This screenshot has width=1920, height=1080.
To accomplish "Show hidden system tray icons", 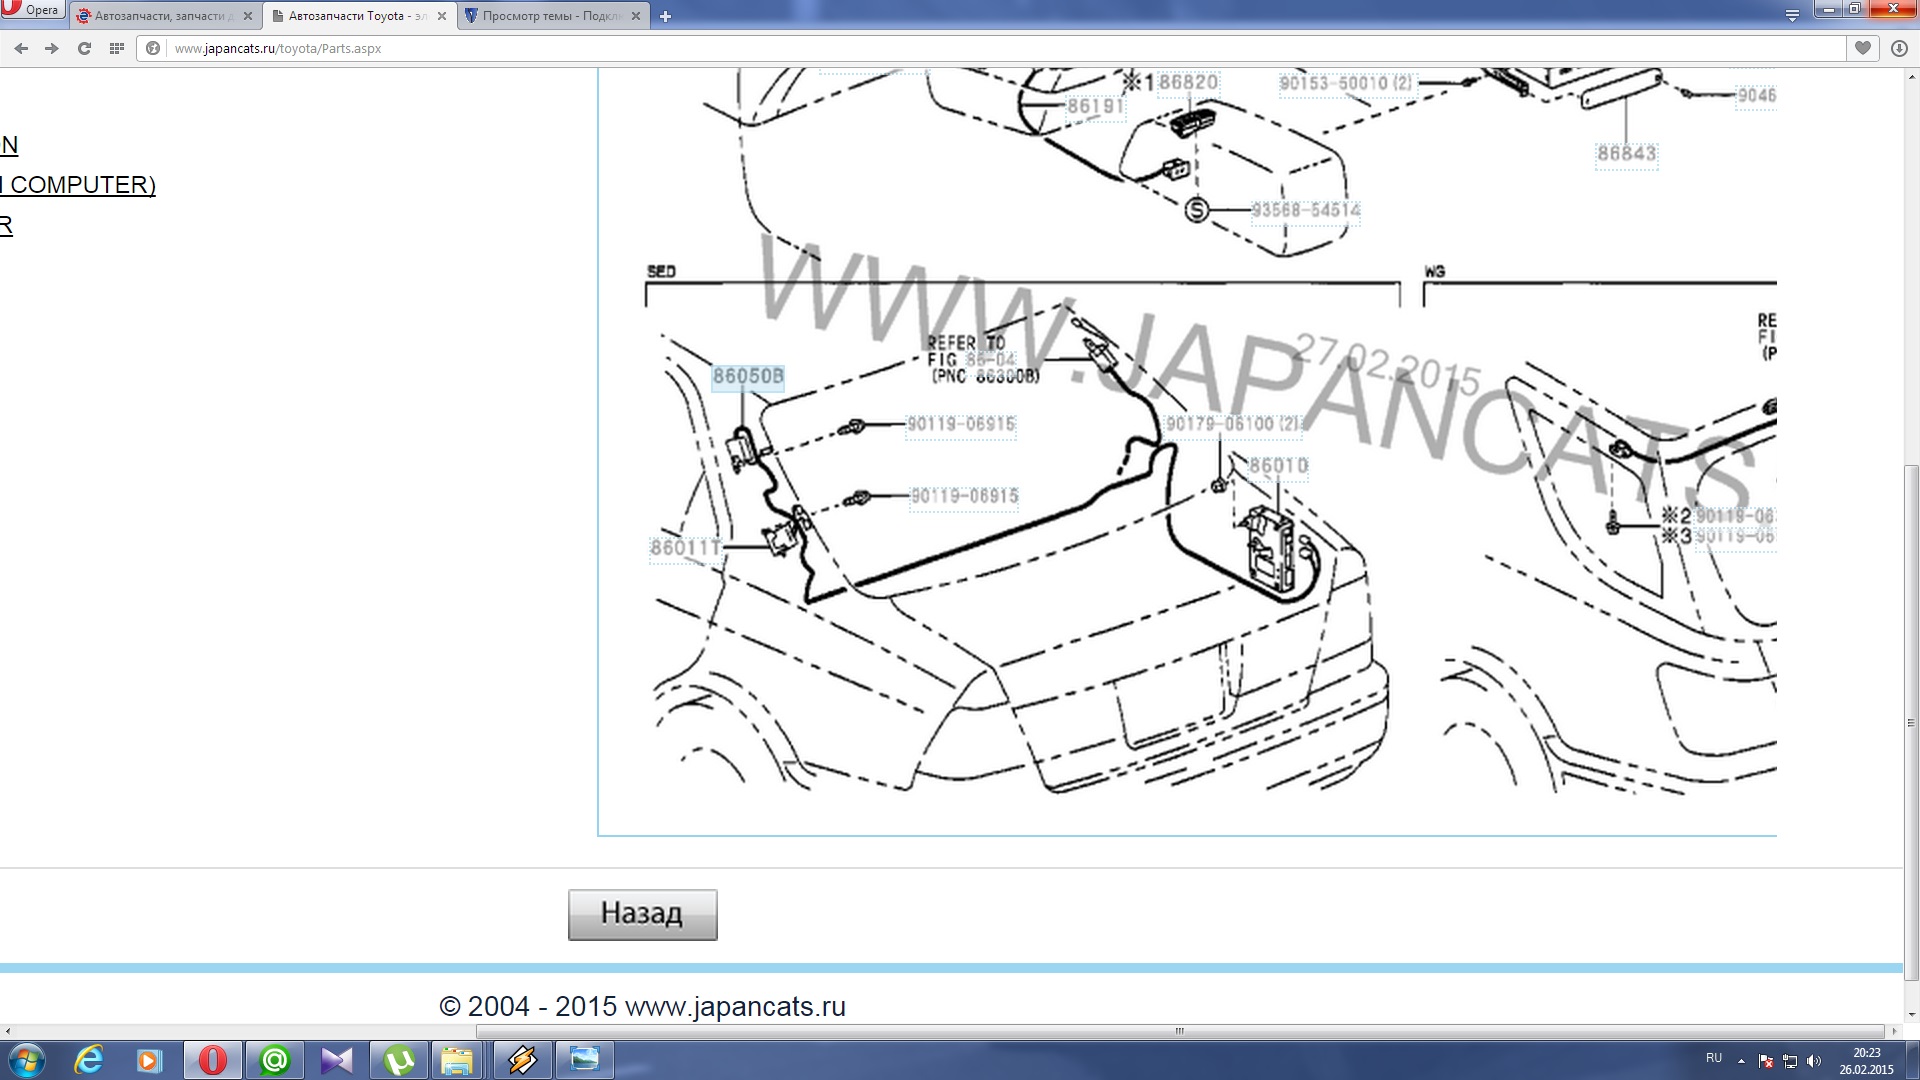I will 1741,1060.
